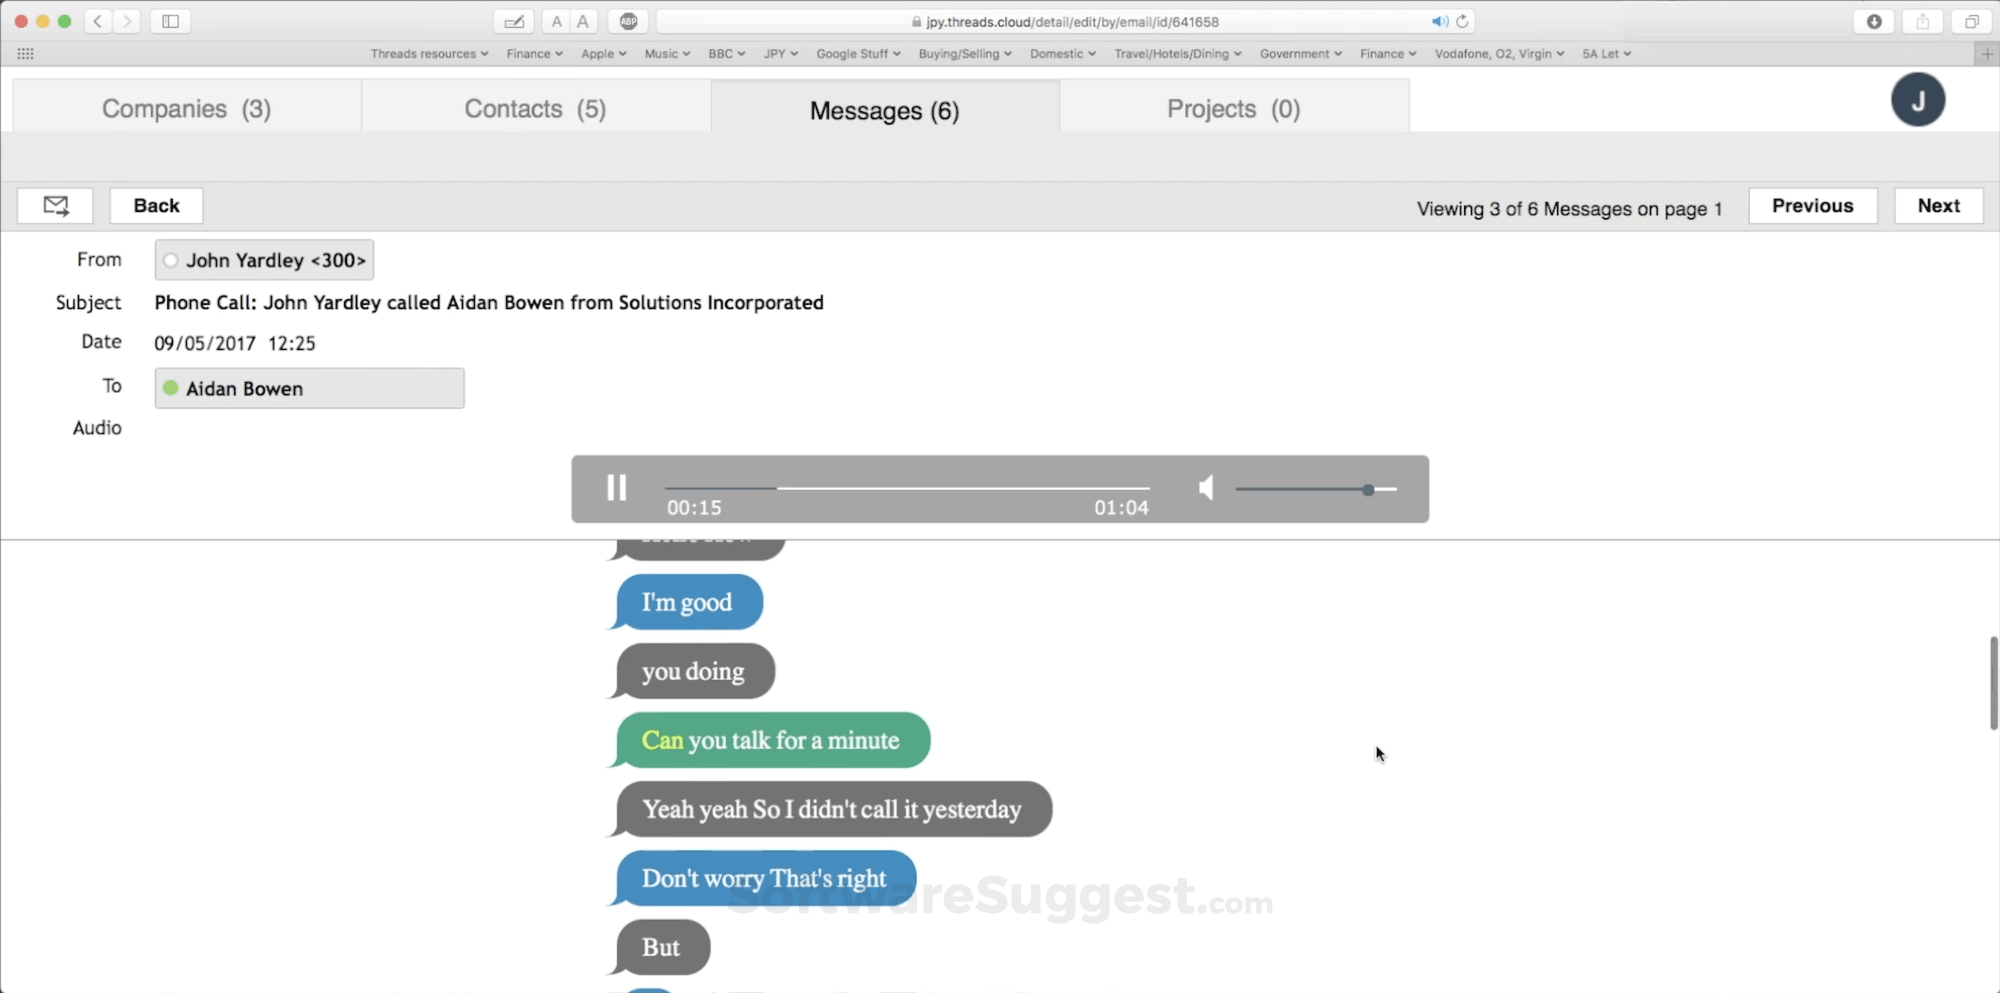Screen dimensions: 2000x993
Task: Pause the audio playback
Action: (616, 488)
